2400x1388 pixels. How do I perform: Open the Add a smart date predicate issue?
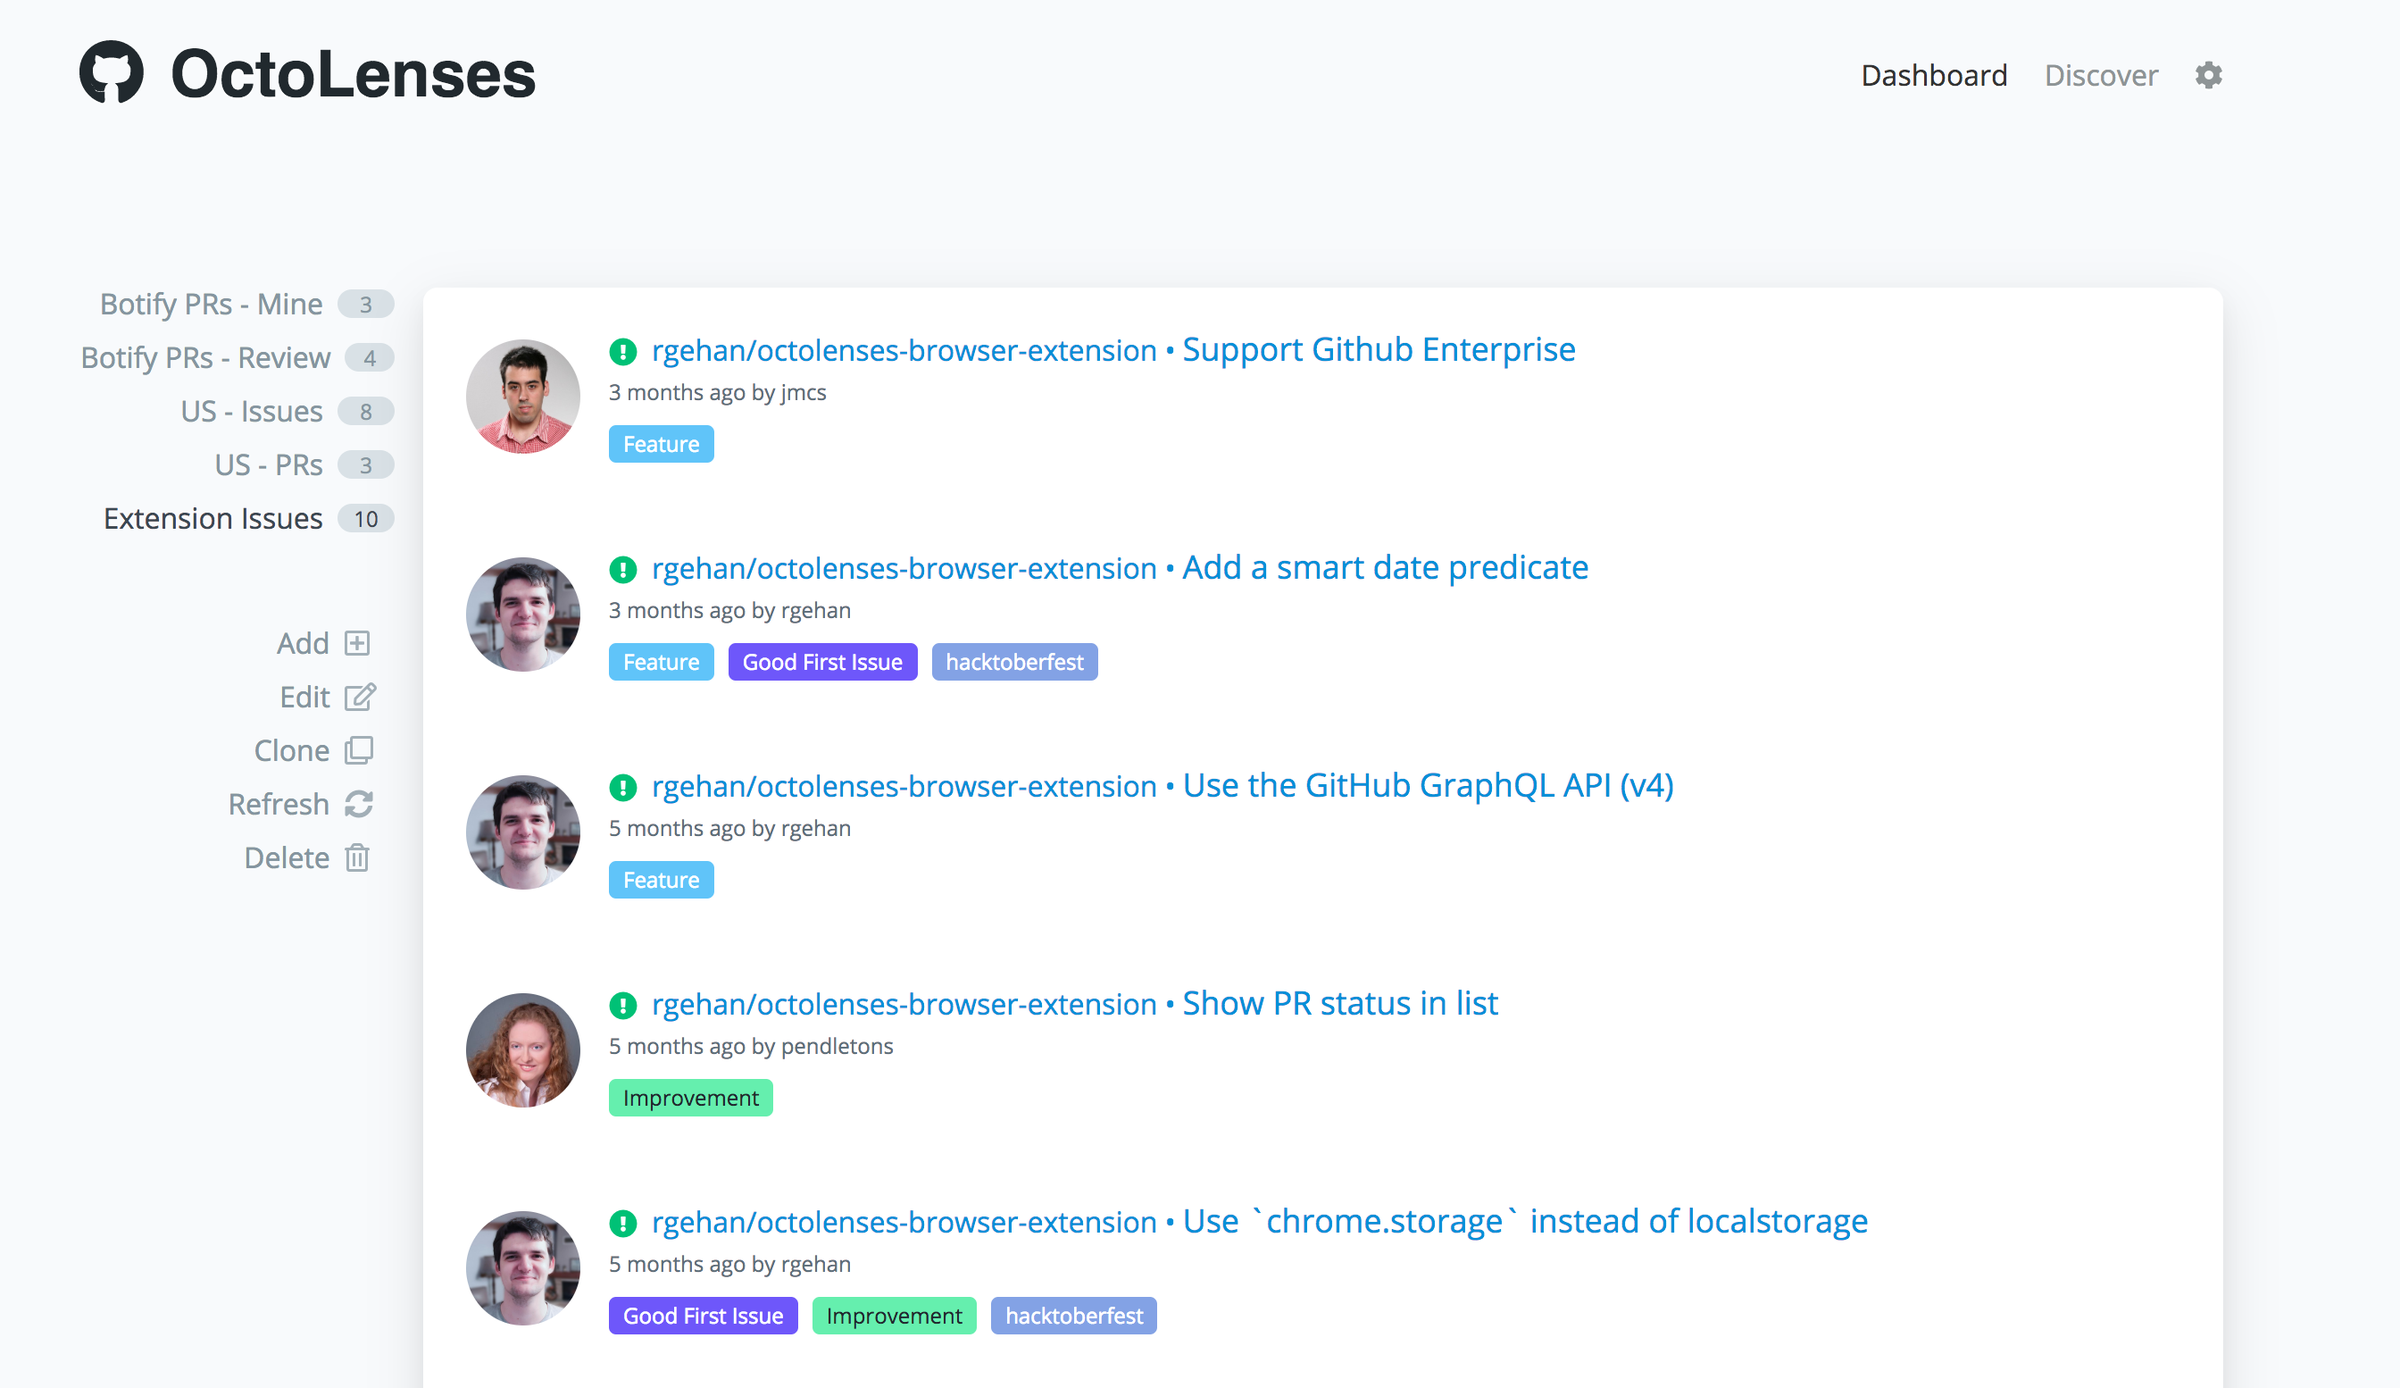pyautogui.click(x=1385, y=568)
